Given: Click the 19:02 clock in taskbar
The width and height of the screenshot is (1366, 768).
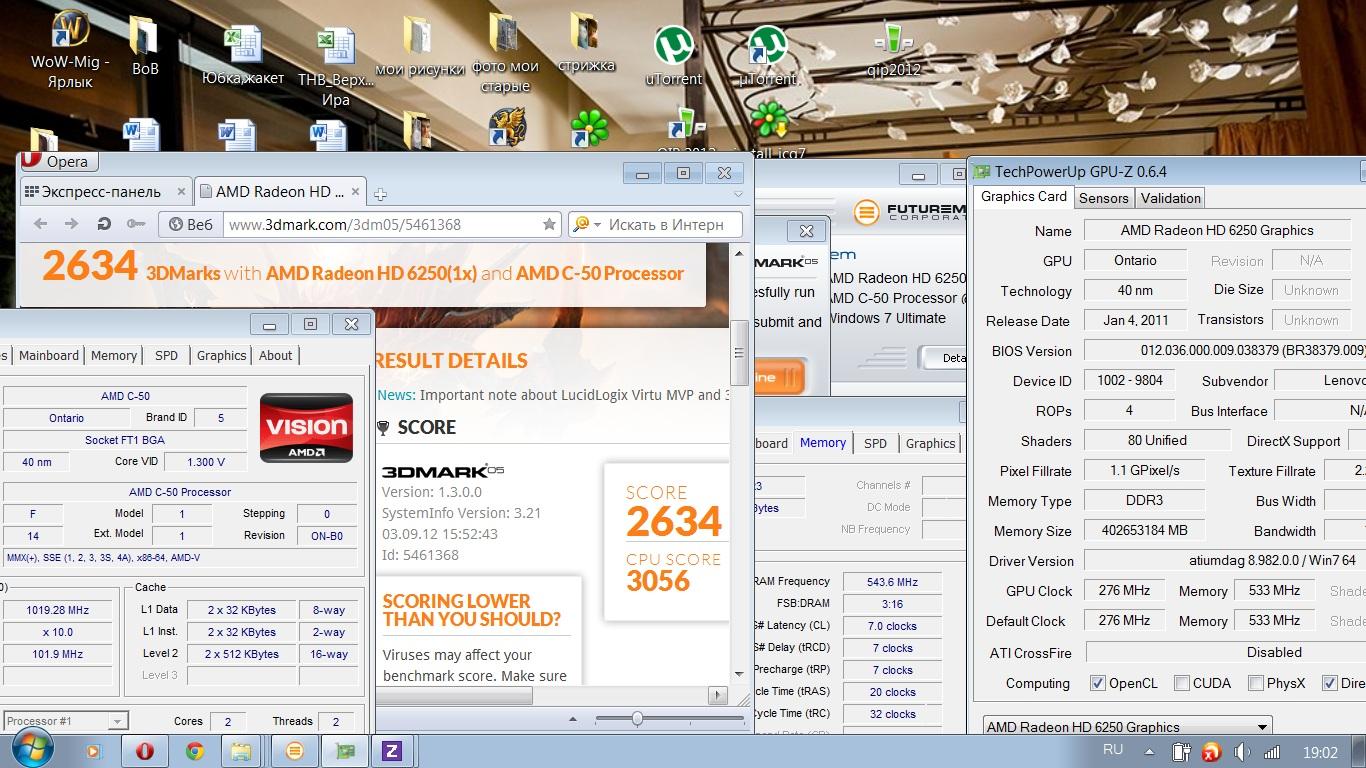Looking at the screenshot, I should coord(1321,752).
